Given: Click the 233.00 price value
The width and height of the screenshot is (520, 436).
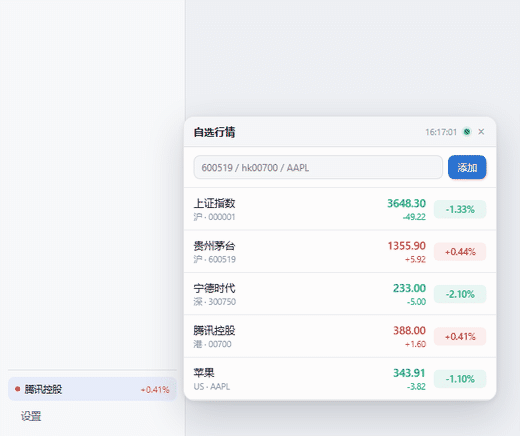Looking at the screenshot, I should coord(409,288).
